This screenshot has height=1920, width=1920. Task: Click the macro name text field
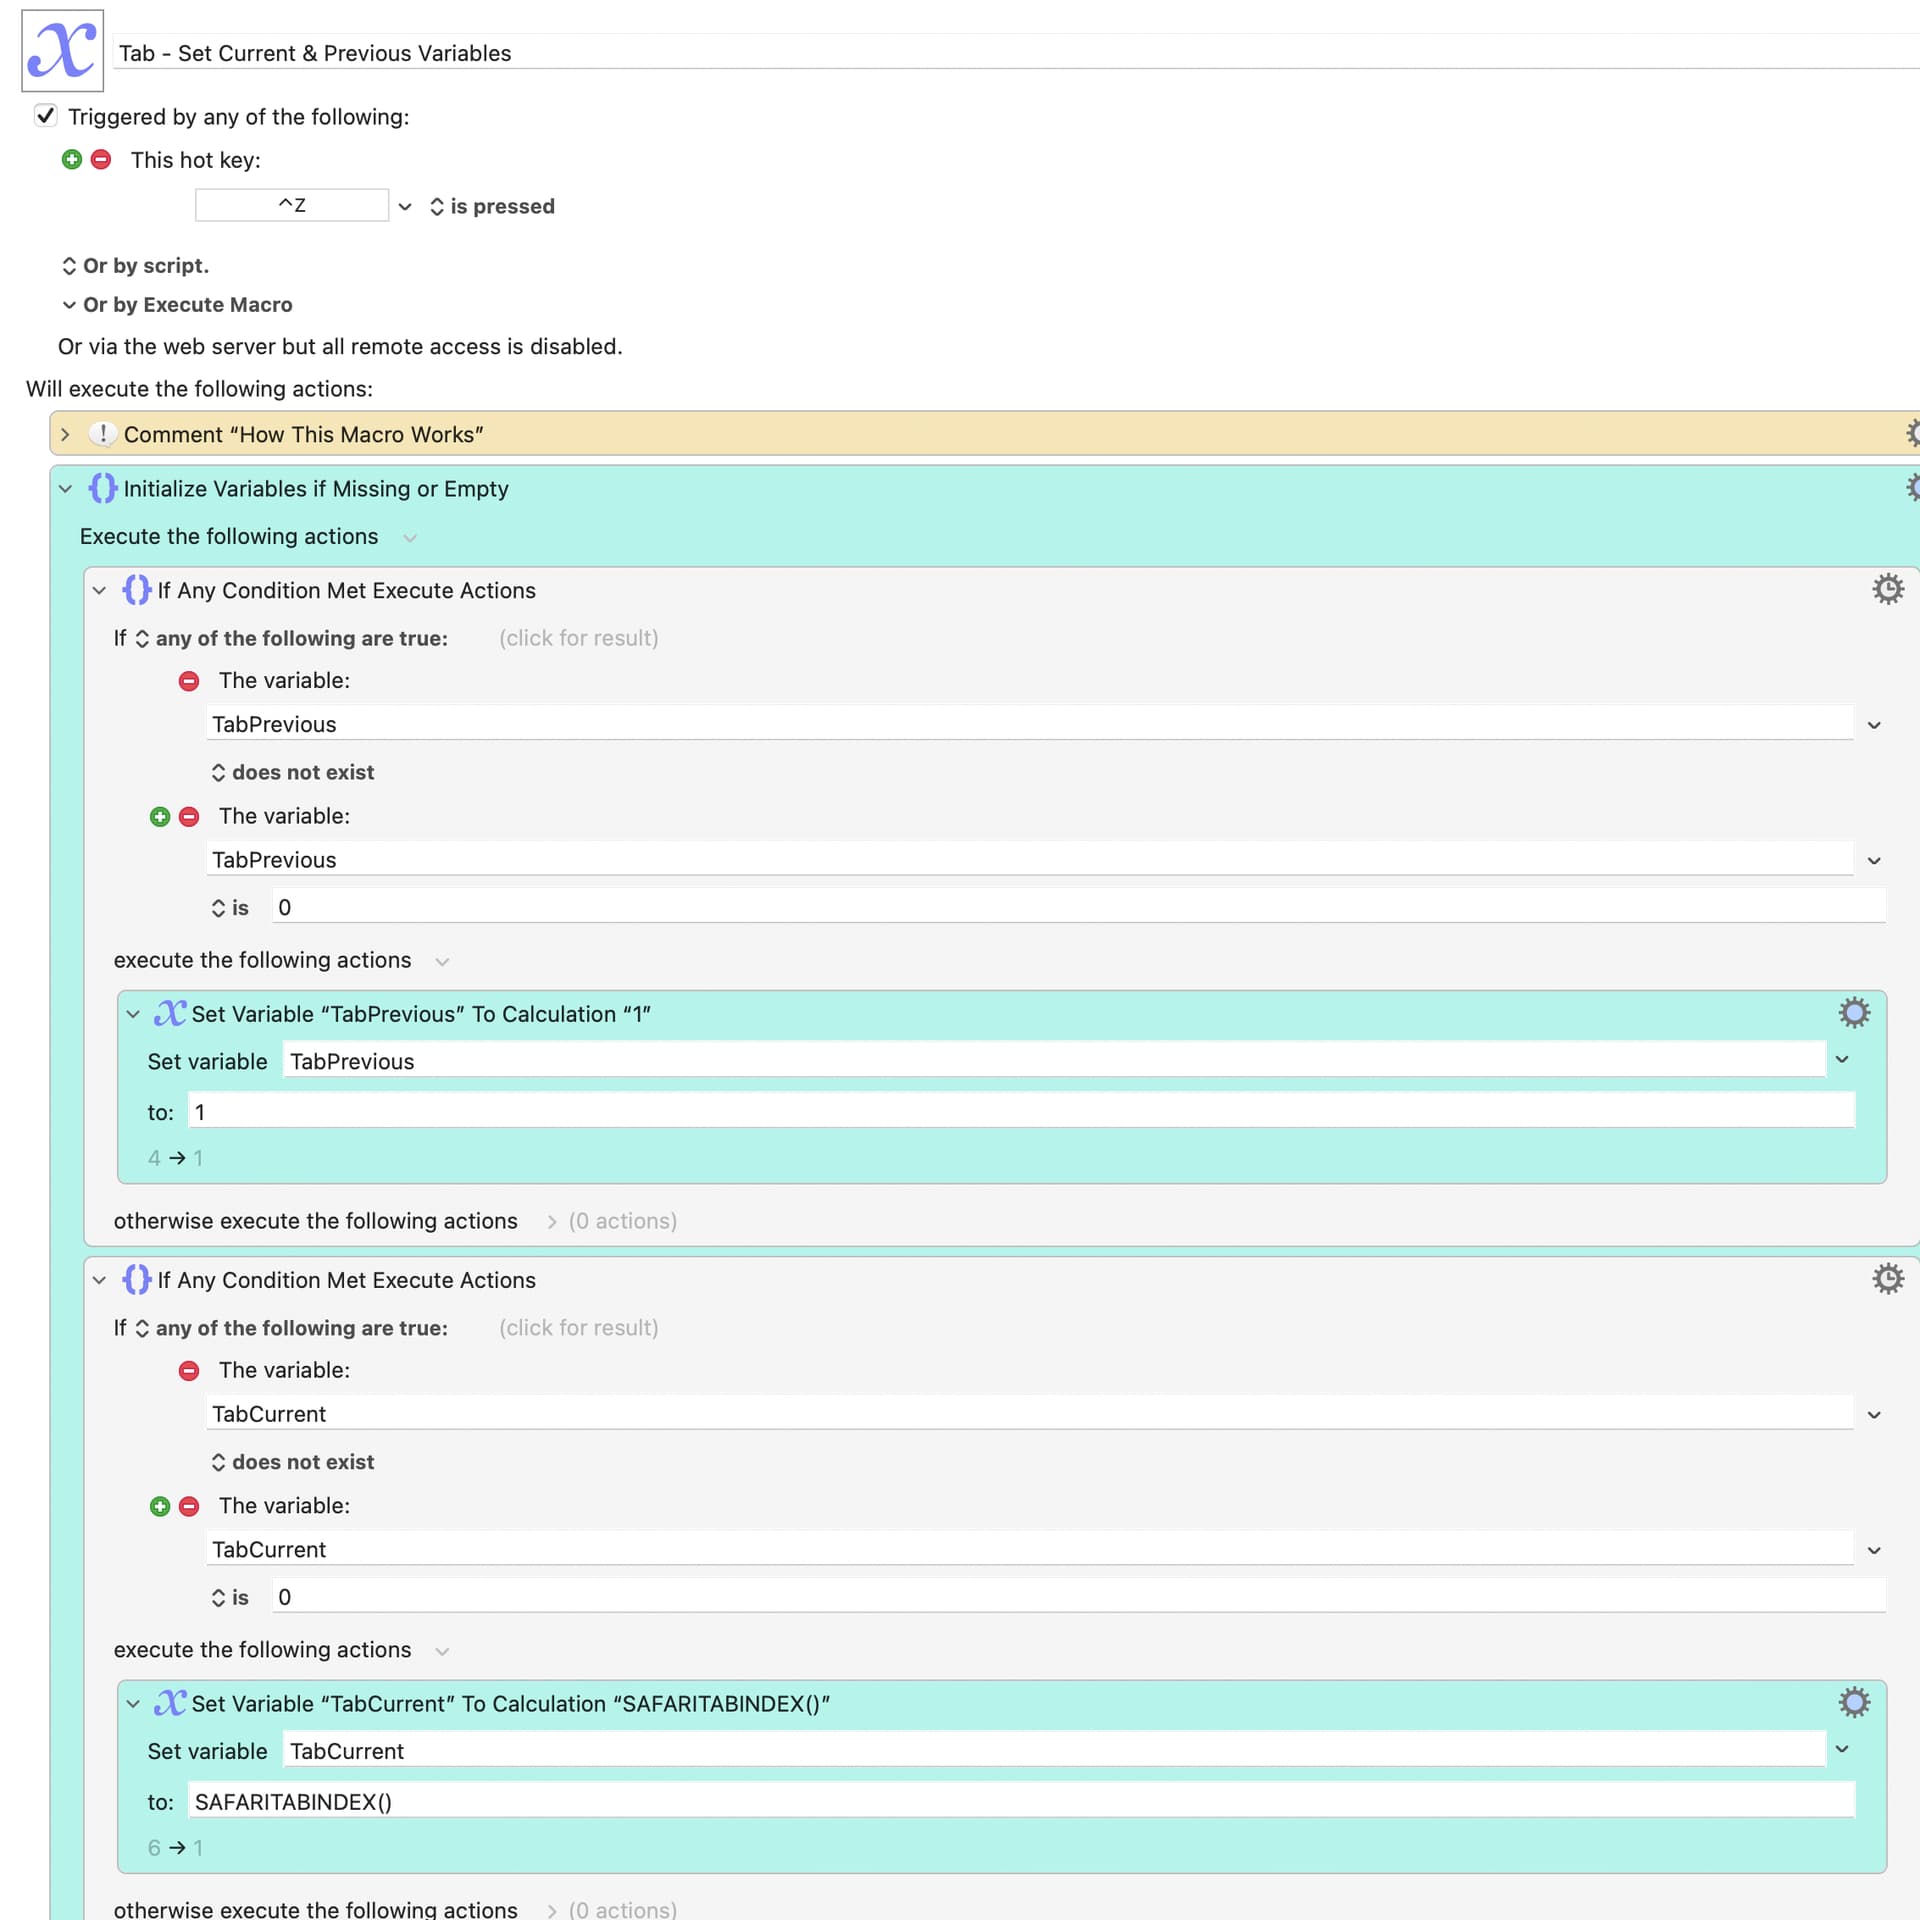(x=1015, y=53)
